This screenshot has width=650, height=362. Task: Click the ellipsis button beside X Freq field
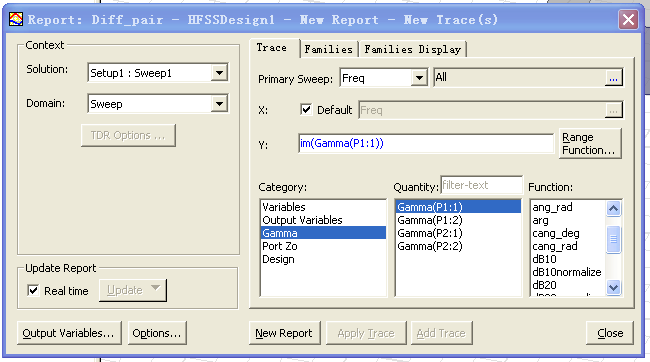[614, 110]
